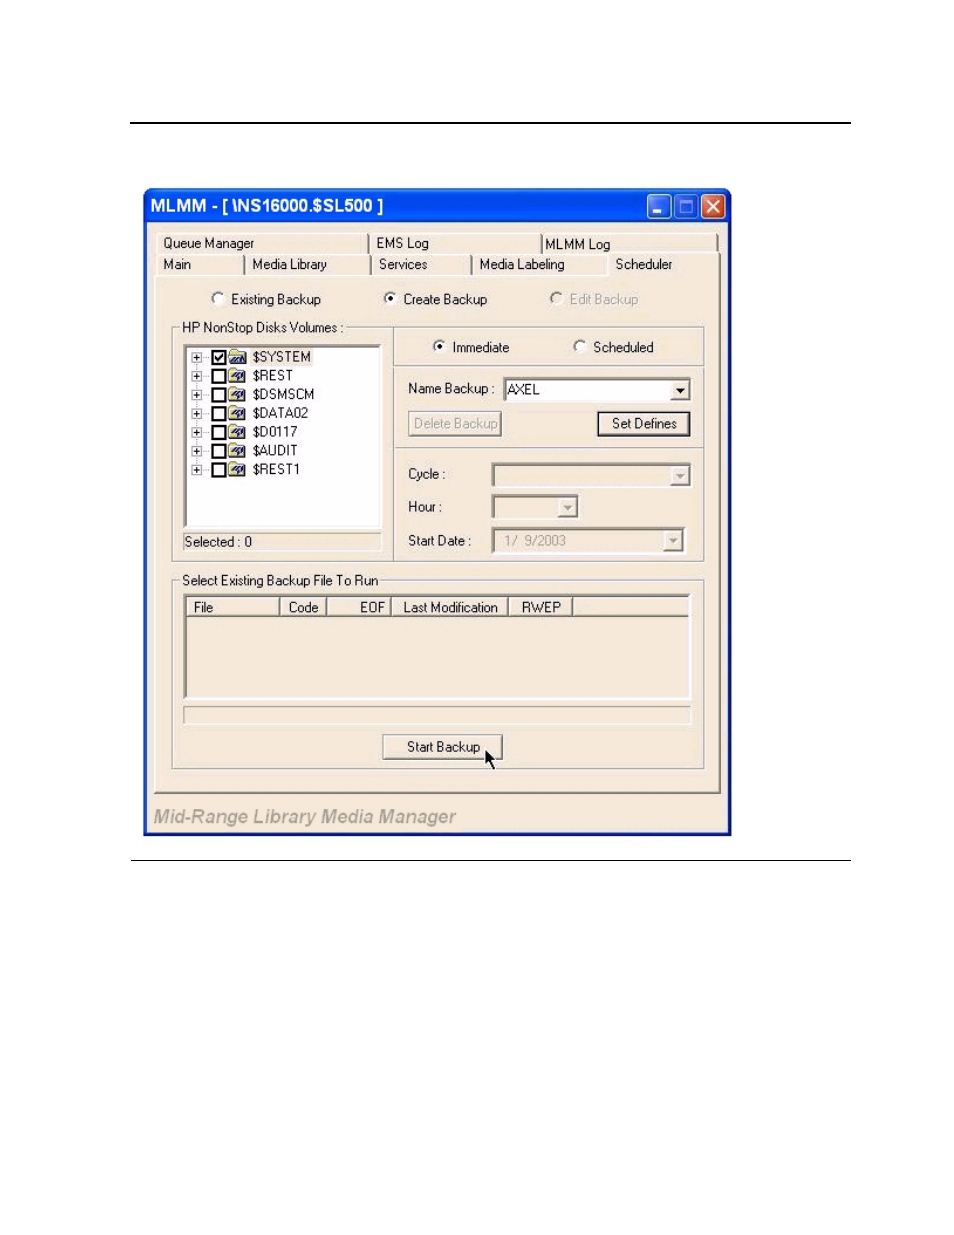Expand the $D0117 tree node
The width and height of the screenshot is (954, 1235).
pos(197,432)
